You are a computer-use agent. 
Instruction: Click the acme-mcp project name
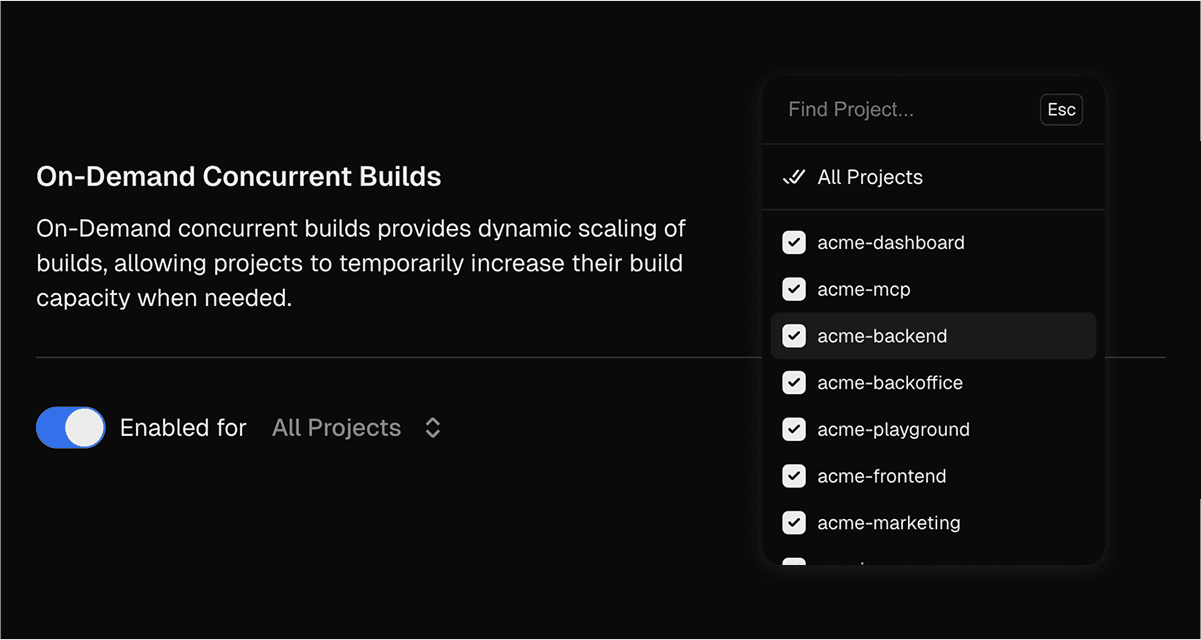[863, 289]
